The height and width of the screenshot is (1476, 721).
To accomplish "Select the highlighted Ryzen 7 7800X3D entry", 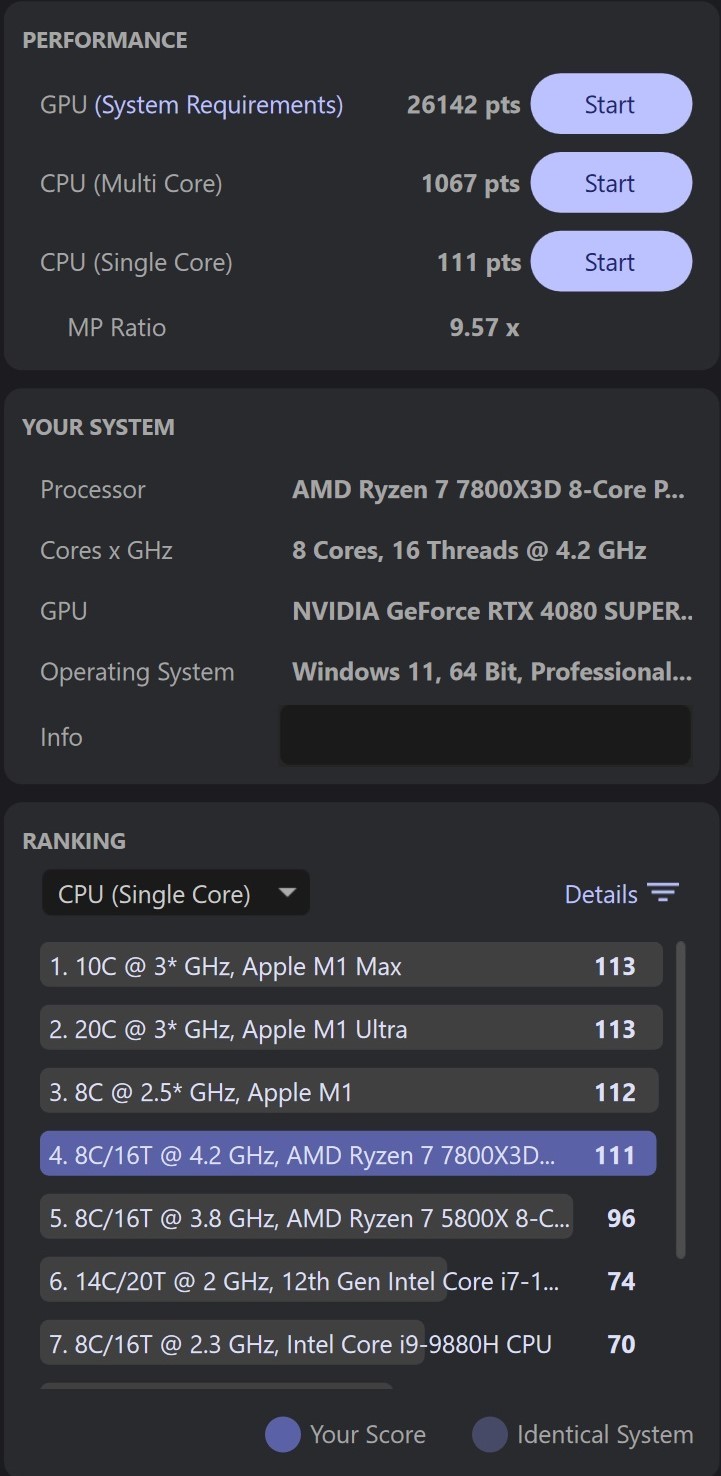I will [x=348, y=1155].
